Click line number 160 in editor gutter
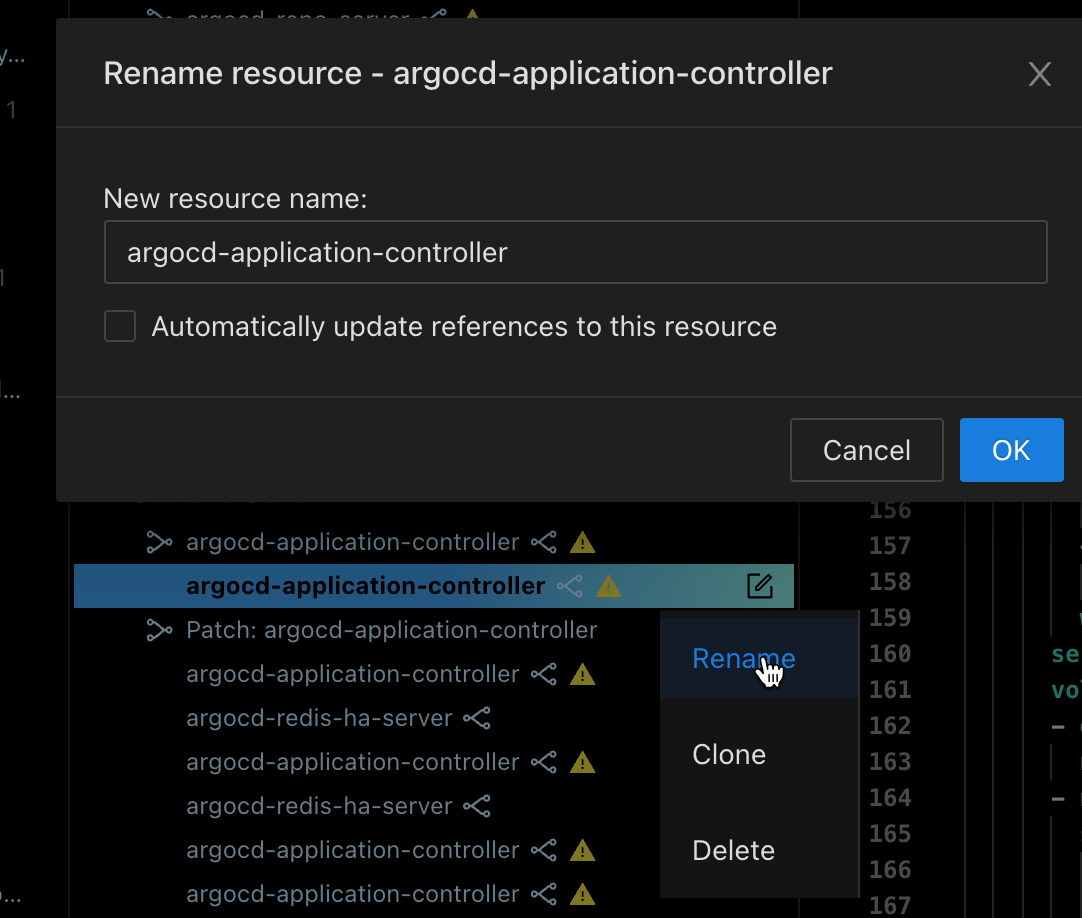The width and height of the screenshot is (1082, 918). 890,654
